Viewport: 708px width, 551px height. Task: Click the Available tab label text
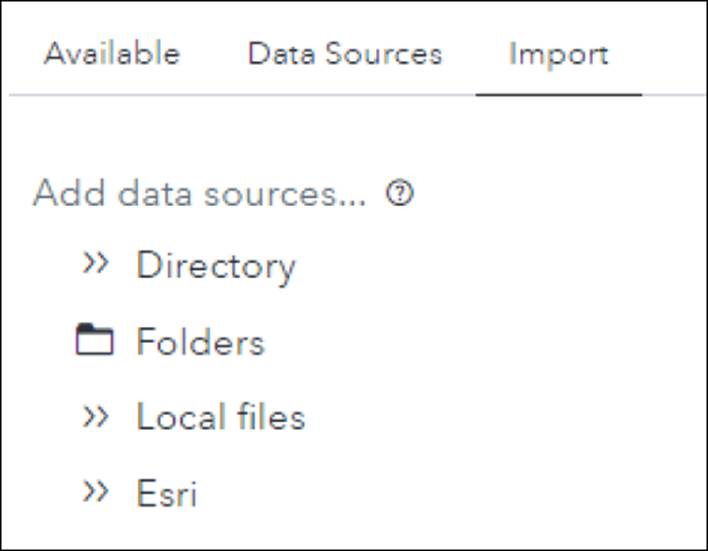(112, 53)
